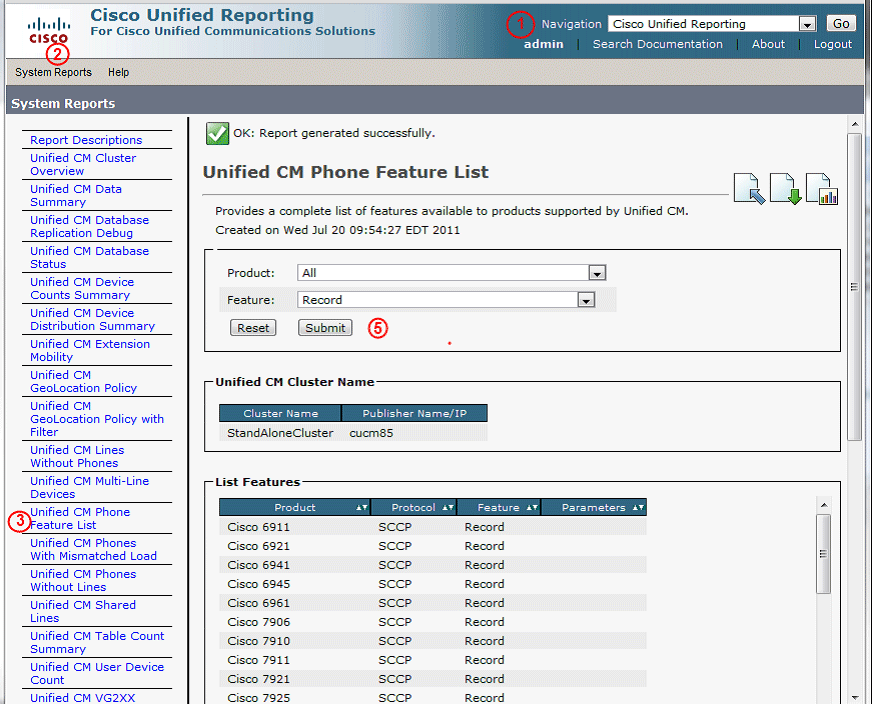
Task: Open the Help menu
Action: (118, 72)
